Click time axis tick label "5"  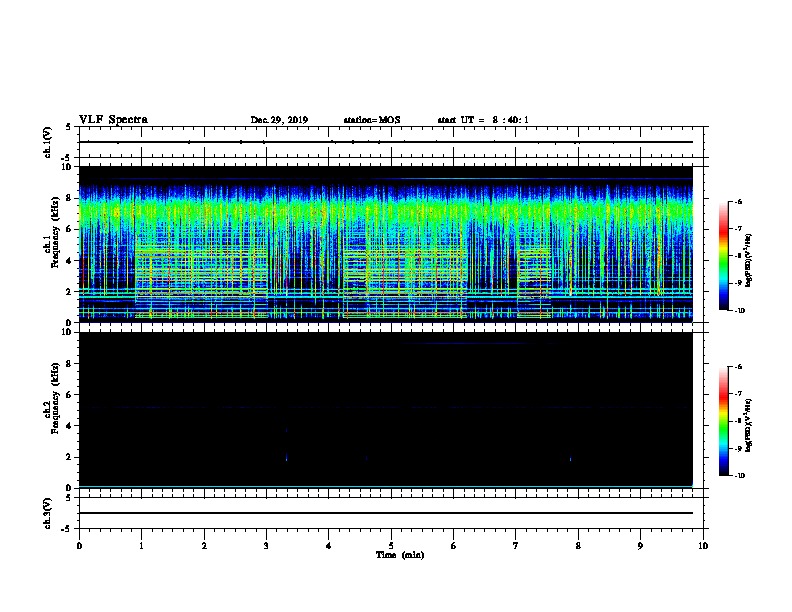click(x=391, y=545)
